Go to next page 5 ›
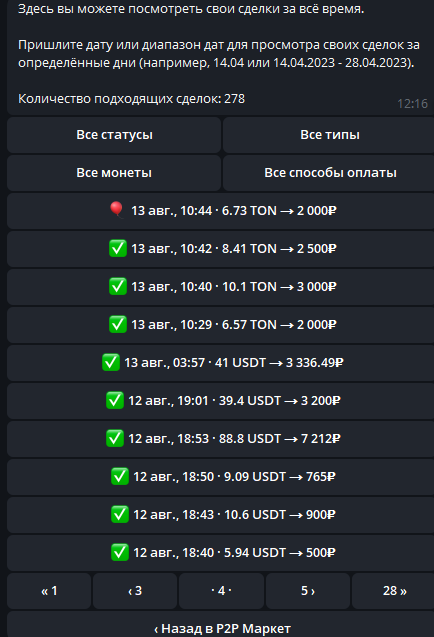This screenshot has height=637, width=434. click(x=308, y=591)
